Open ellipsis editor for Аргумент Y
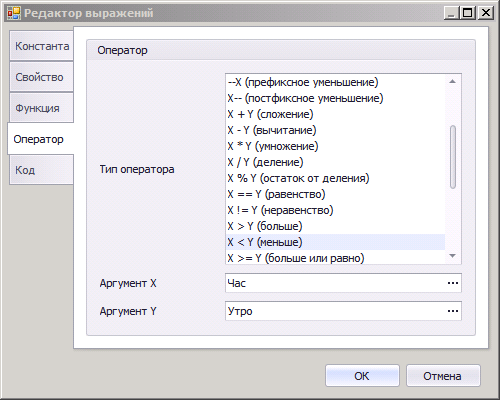 pyautogui.click(x=453, y=311)
